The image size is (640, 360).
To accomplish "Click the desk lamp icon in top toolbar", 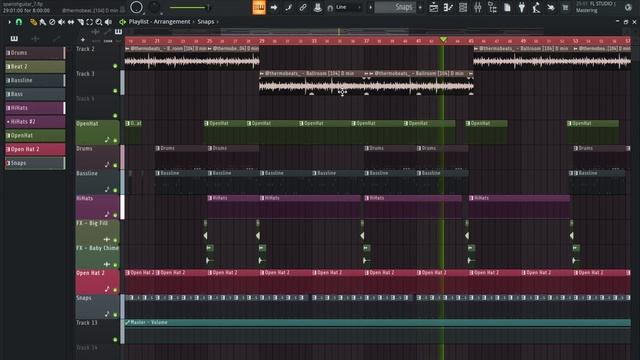I will coord(536,7).
